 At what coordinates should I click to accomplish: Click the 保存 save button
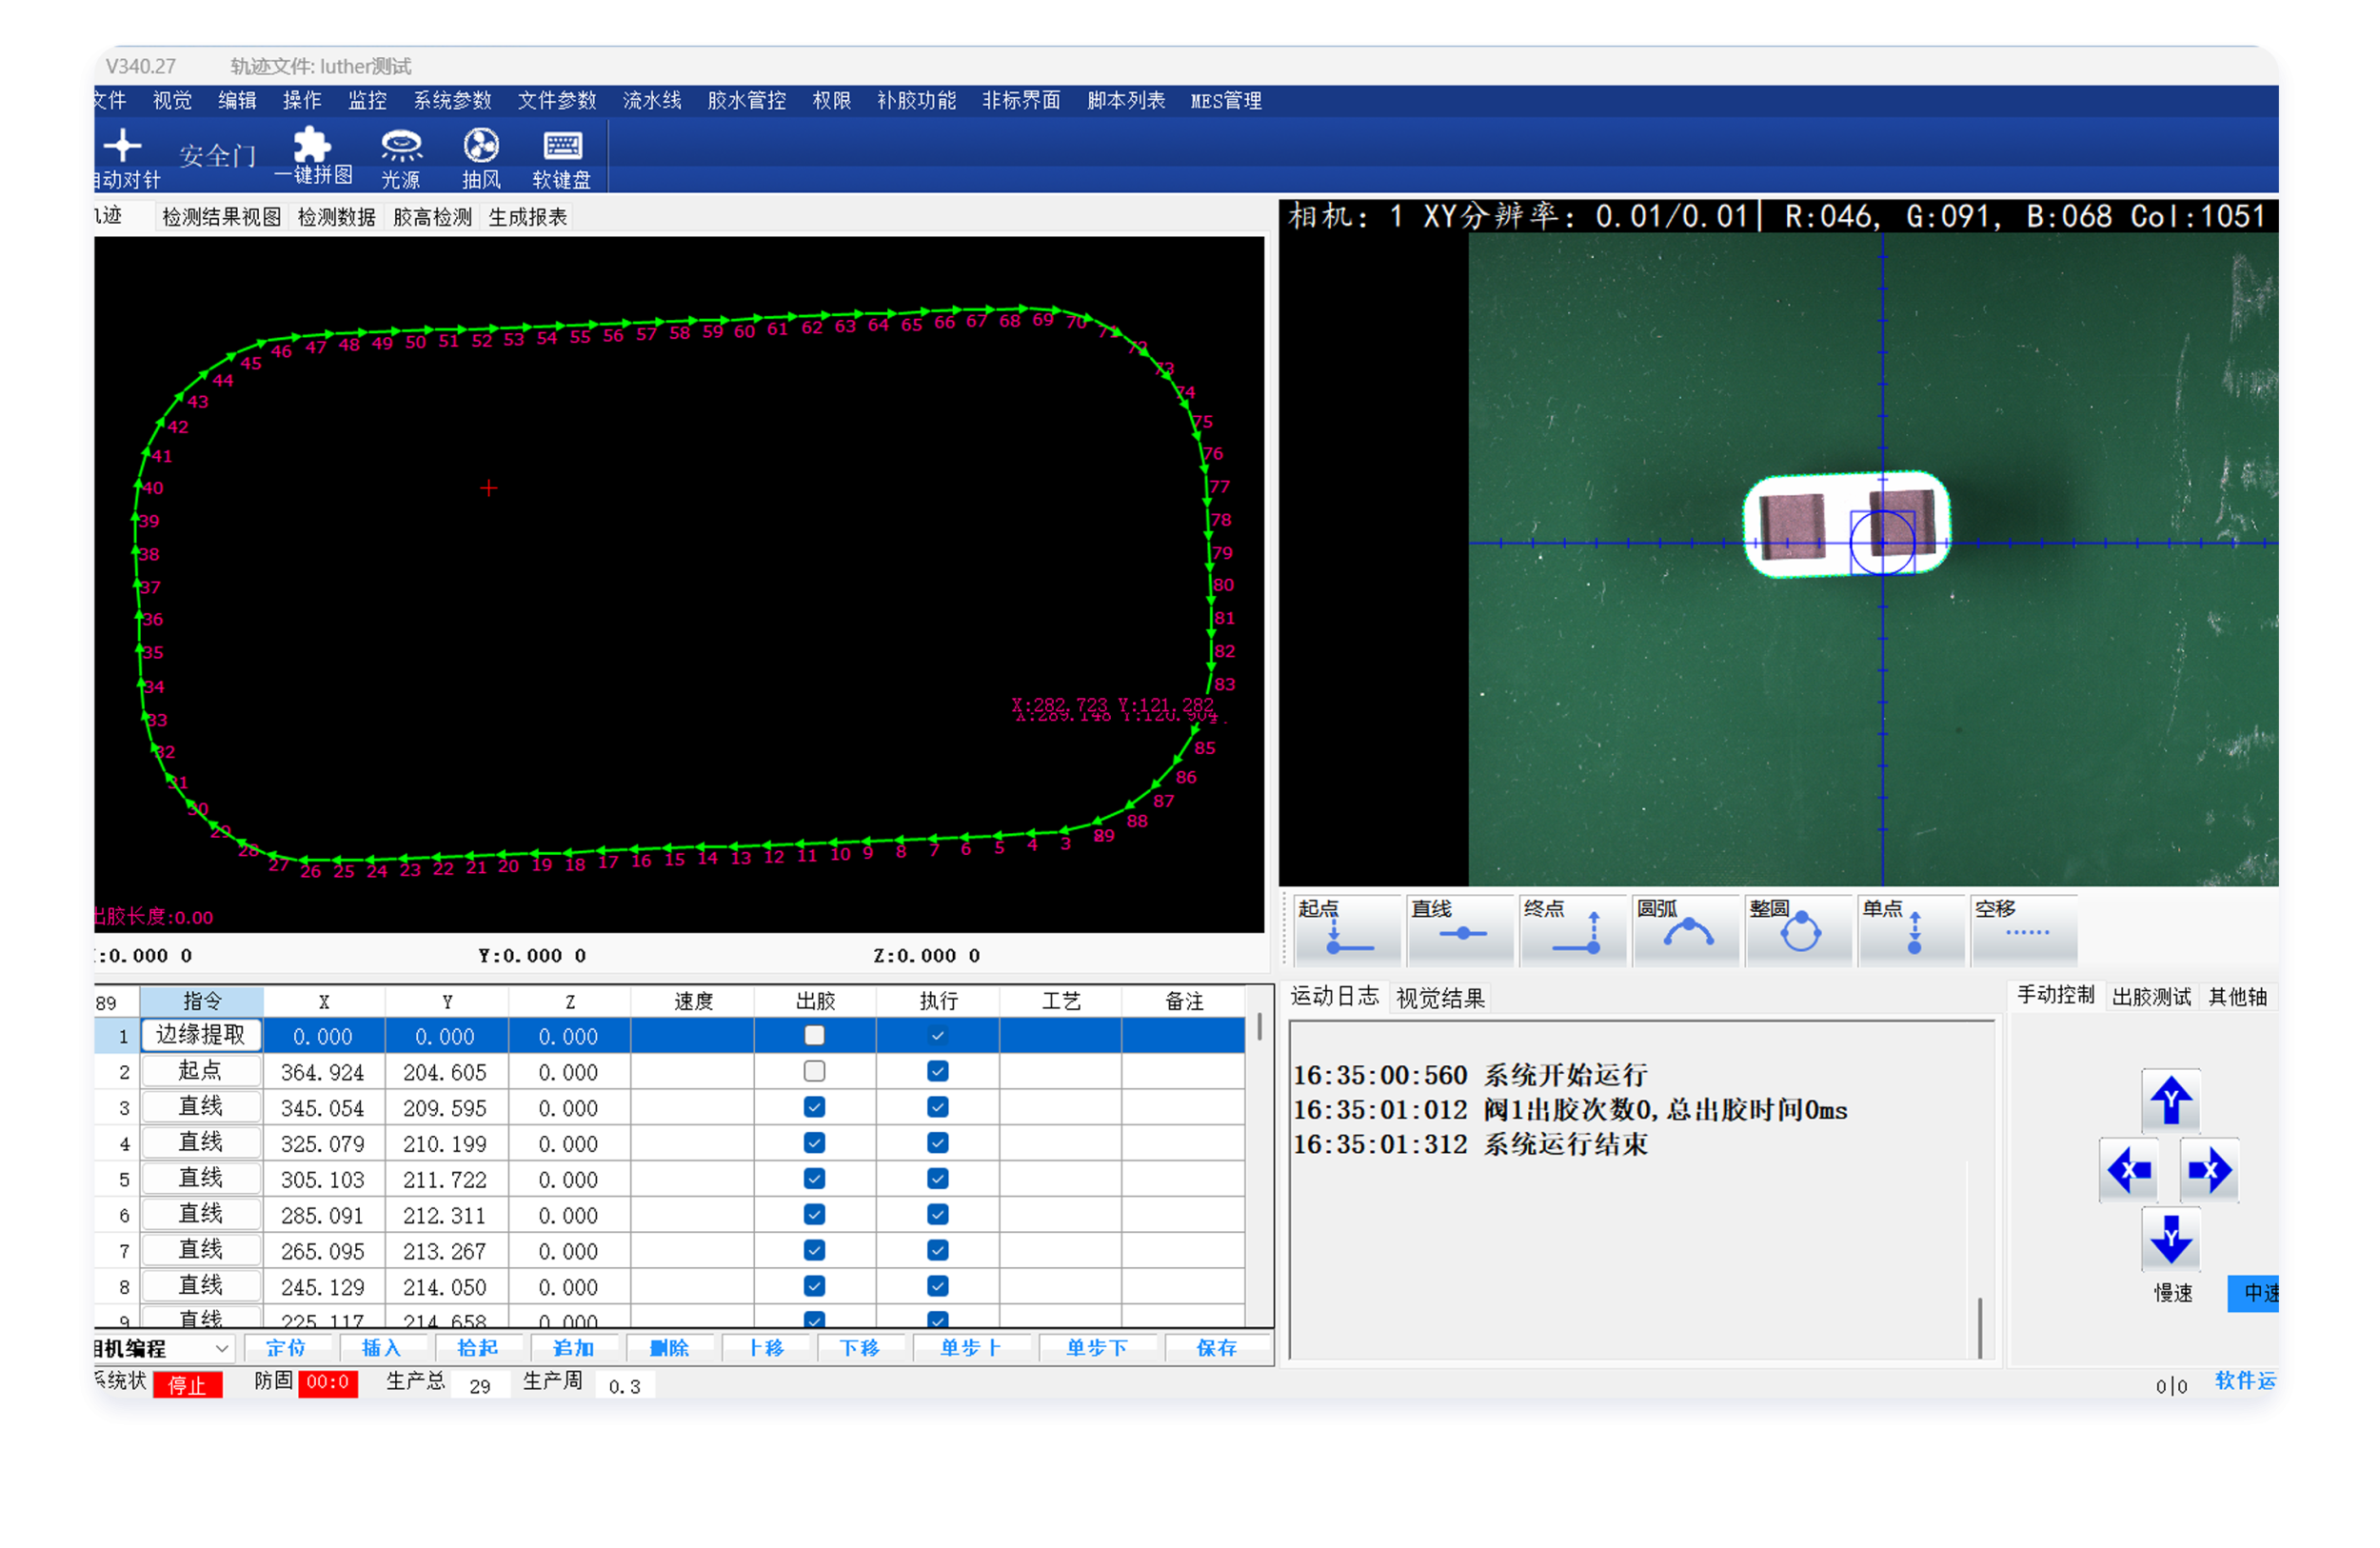point(1216,1348)
